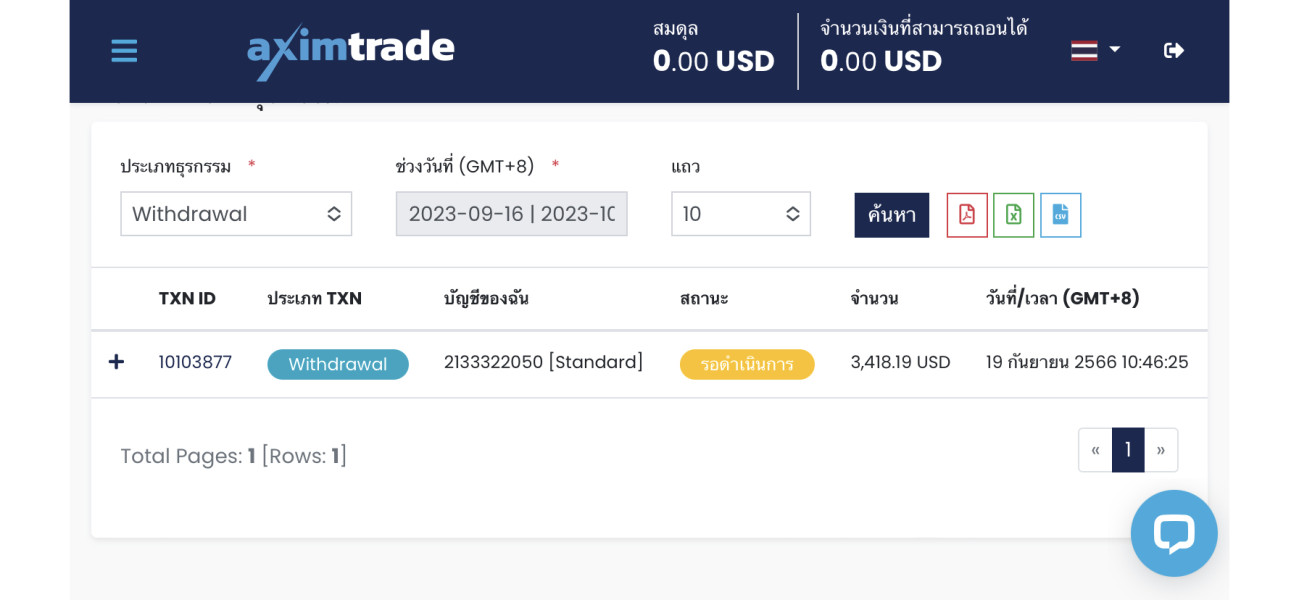Go to next page arrow
This screenshot has width=1299, height=600.
click(x=1161, y=450)
